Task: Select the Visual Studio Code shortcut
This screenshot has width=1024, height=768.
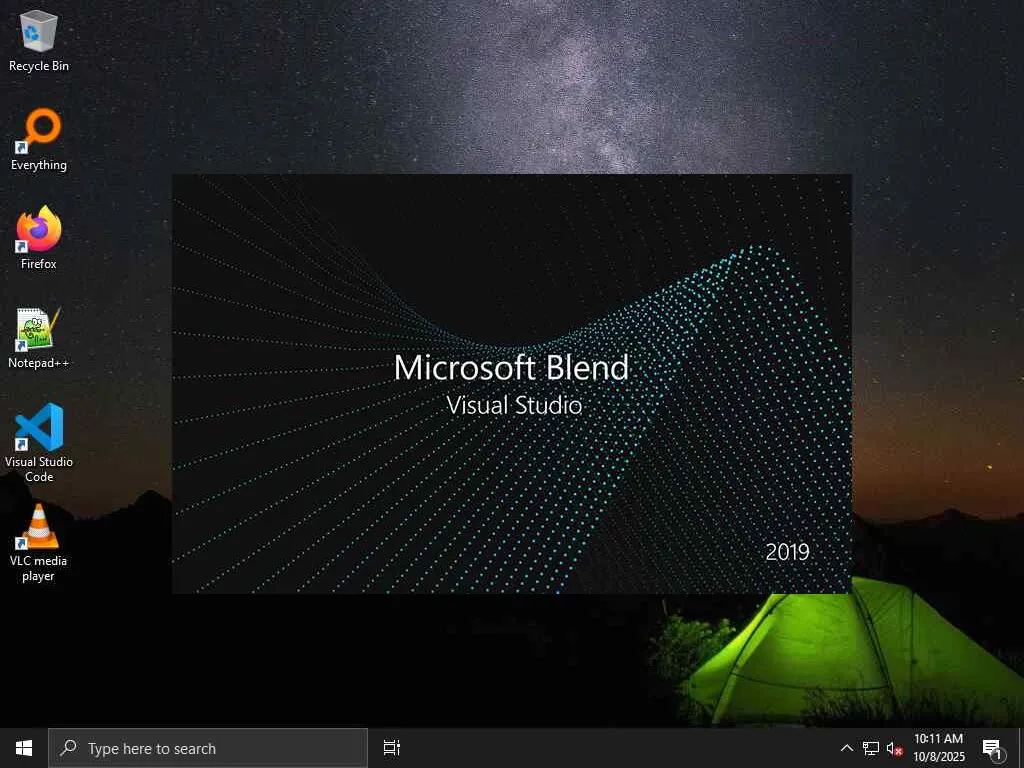Action: click(x=39, y=443)
